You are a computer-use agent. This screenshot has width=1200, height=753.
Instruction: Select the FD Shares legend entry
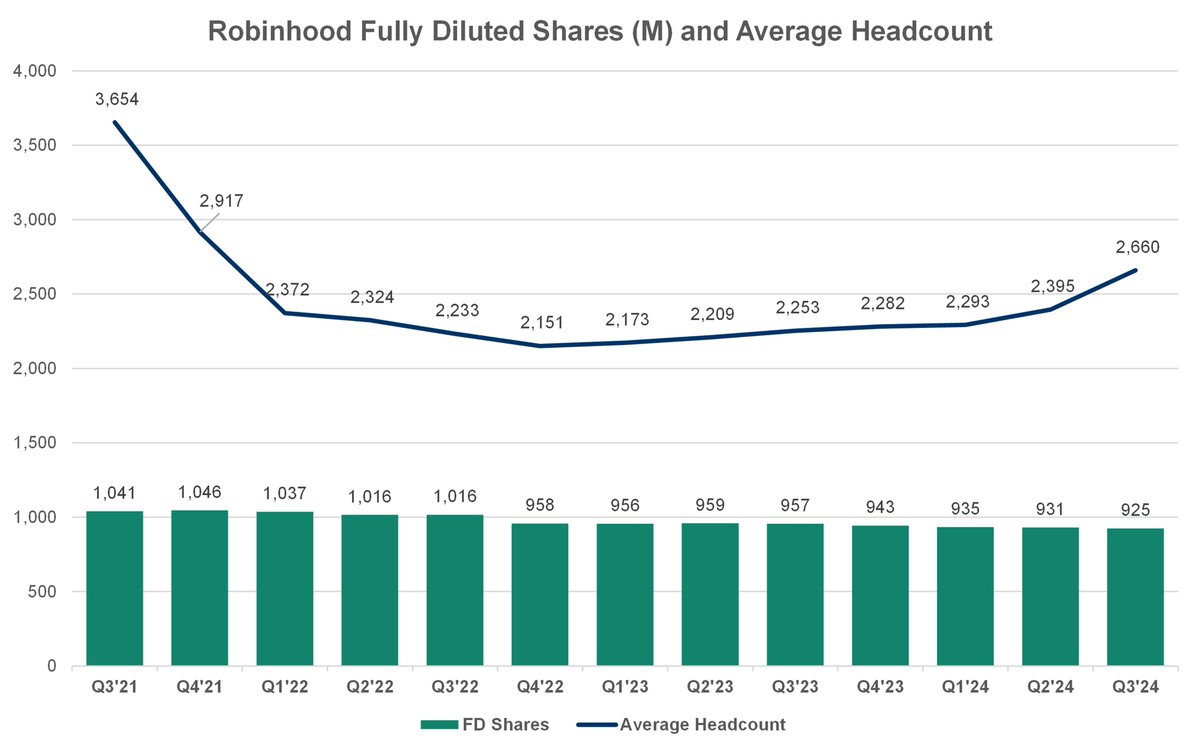click(485, 725)
